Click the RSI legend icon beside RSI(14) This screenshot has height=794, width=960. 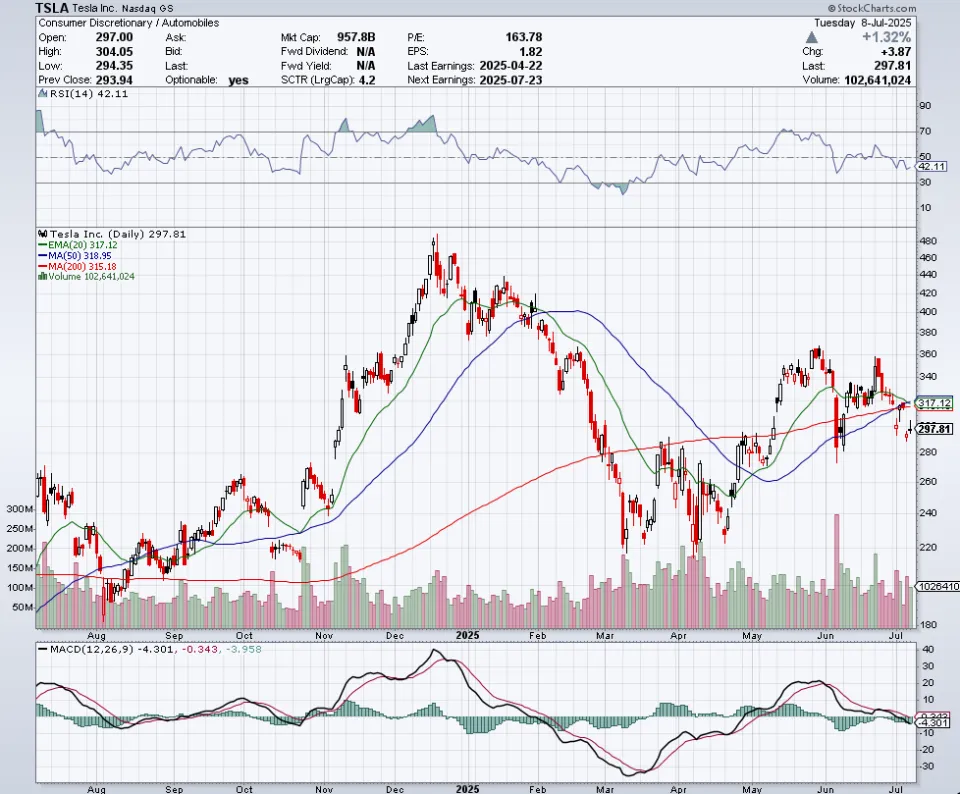coord(42,94)
